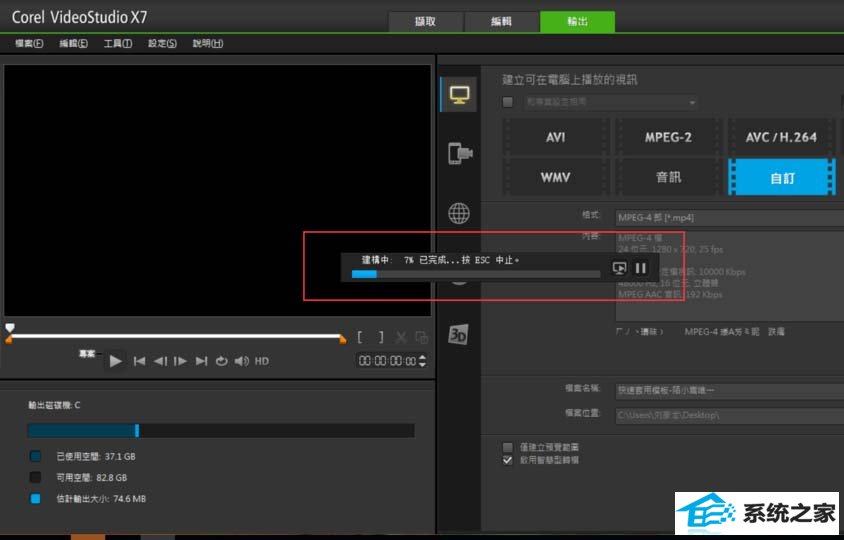
Task: Play the project in preview
Action: coord(115,361)
